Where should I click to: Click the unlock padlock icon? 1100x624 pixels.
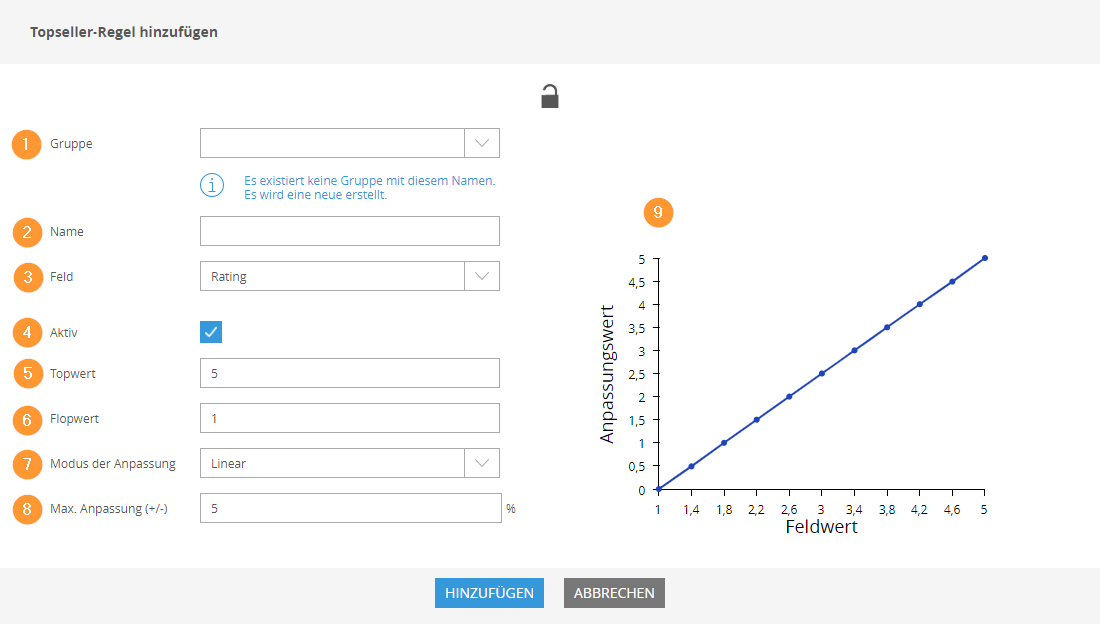[x=550, y=96]
